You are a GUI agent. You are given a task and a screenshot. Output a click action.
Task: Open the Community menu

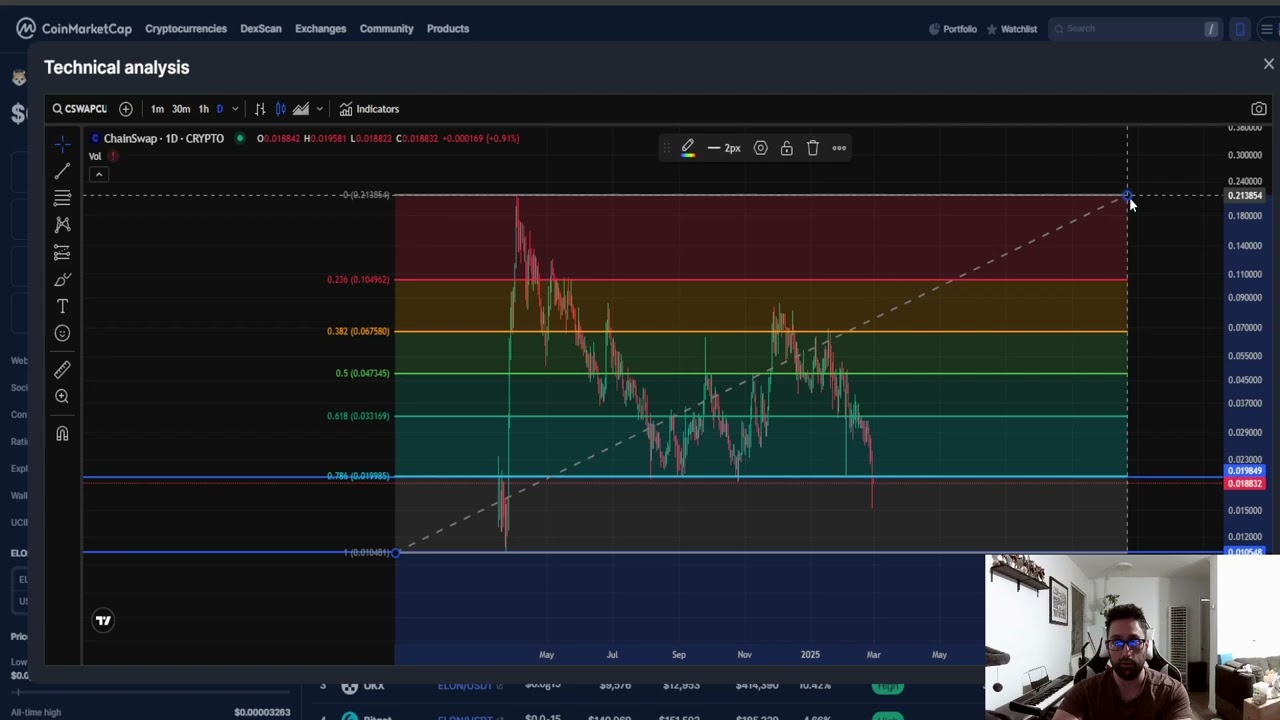387,28
